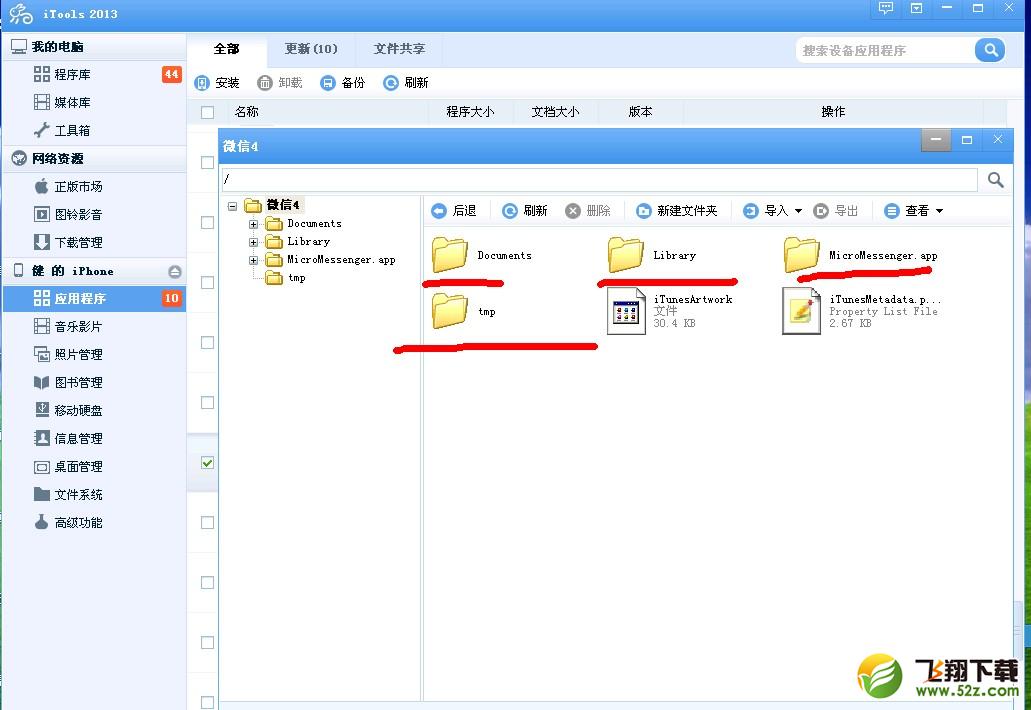Uncheck the checked app row checkbox

point(207,463)
